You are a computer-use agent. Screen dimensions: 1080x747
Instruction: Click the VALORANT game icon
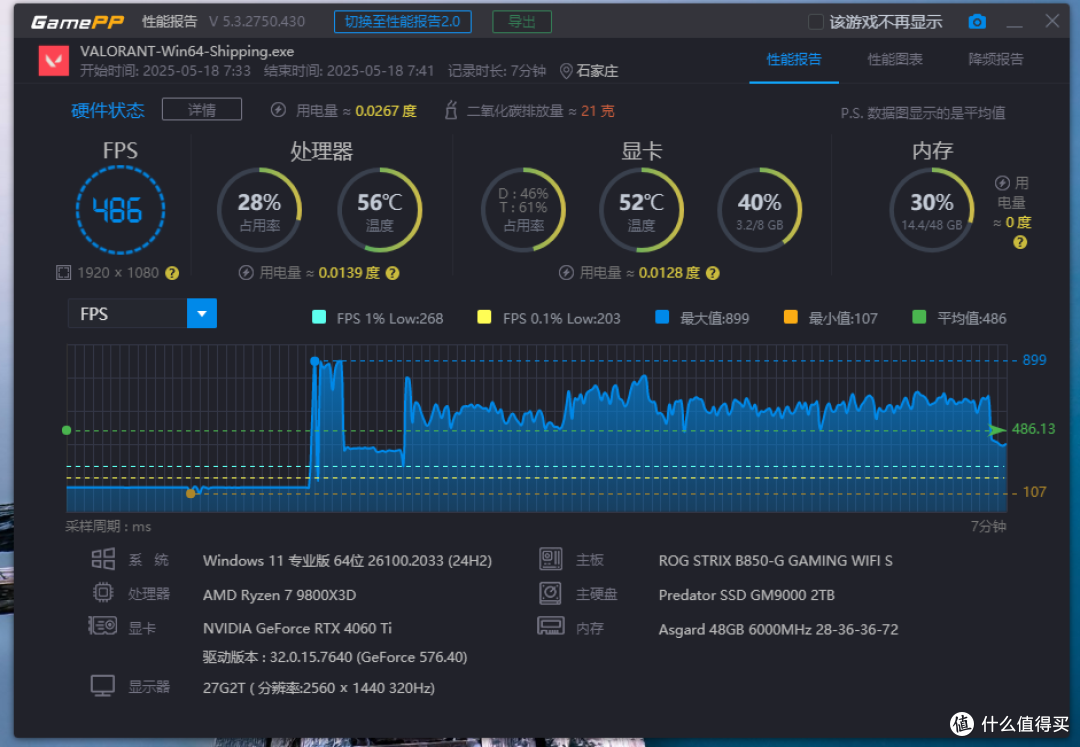click(54, 61)
